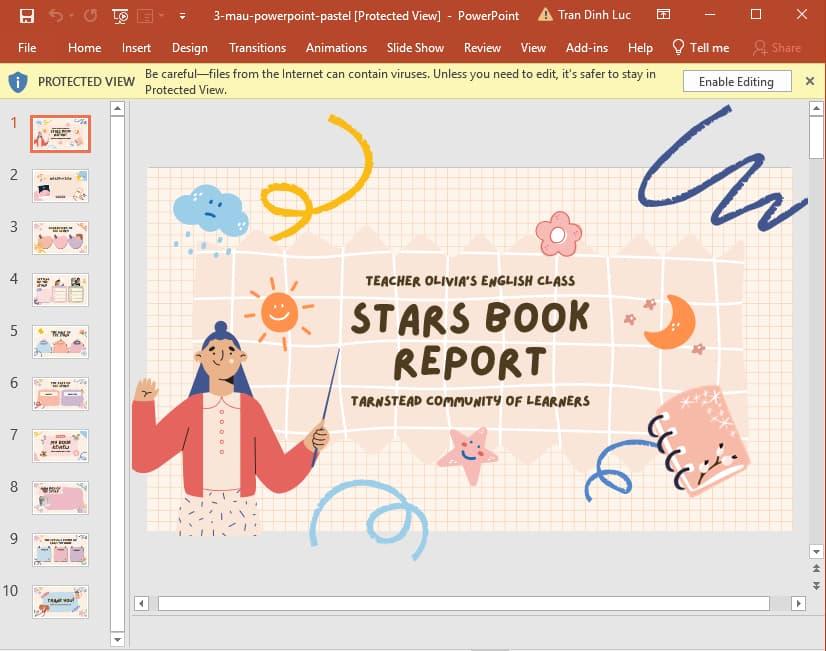This screenshot has height=651, width=826.
Task: Click the horizontal scrollbar right arrow
Action: click(x=798, y=603)
